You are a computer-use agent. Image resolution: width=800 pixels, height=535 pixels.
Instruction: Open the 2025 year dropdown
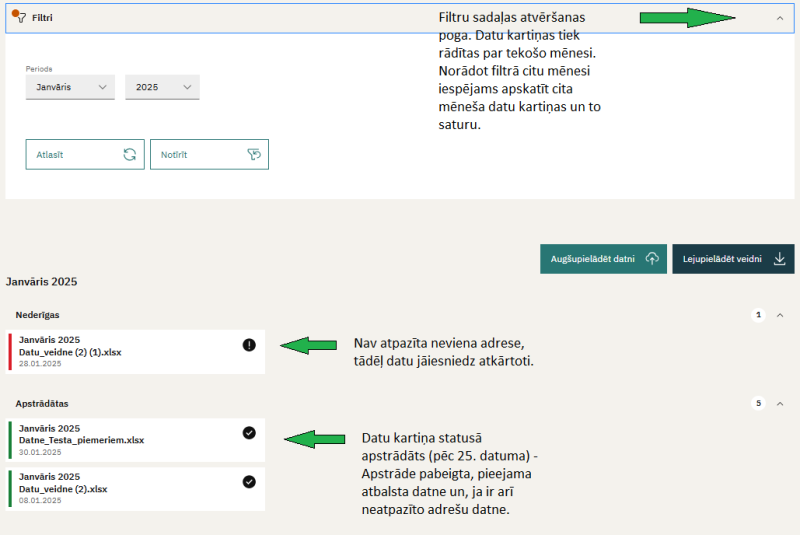pyautogui.click(x=162, y=87)
